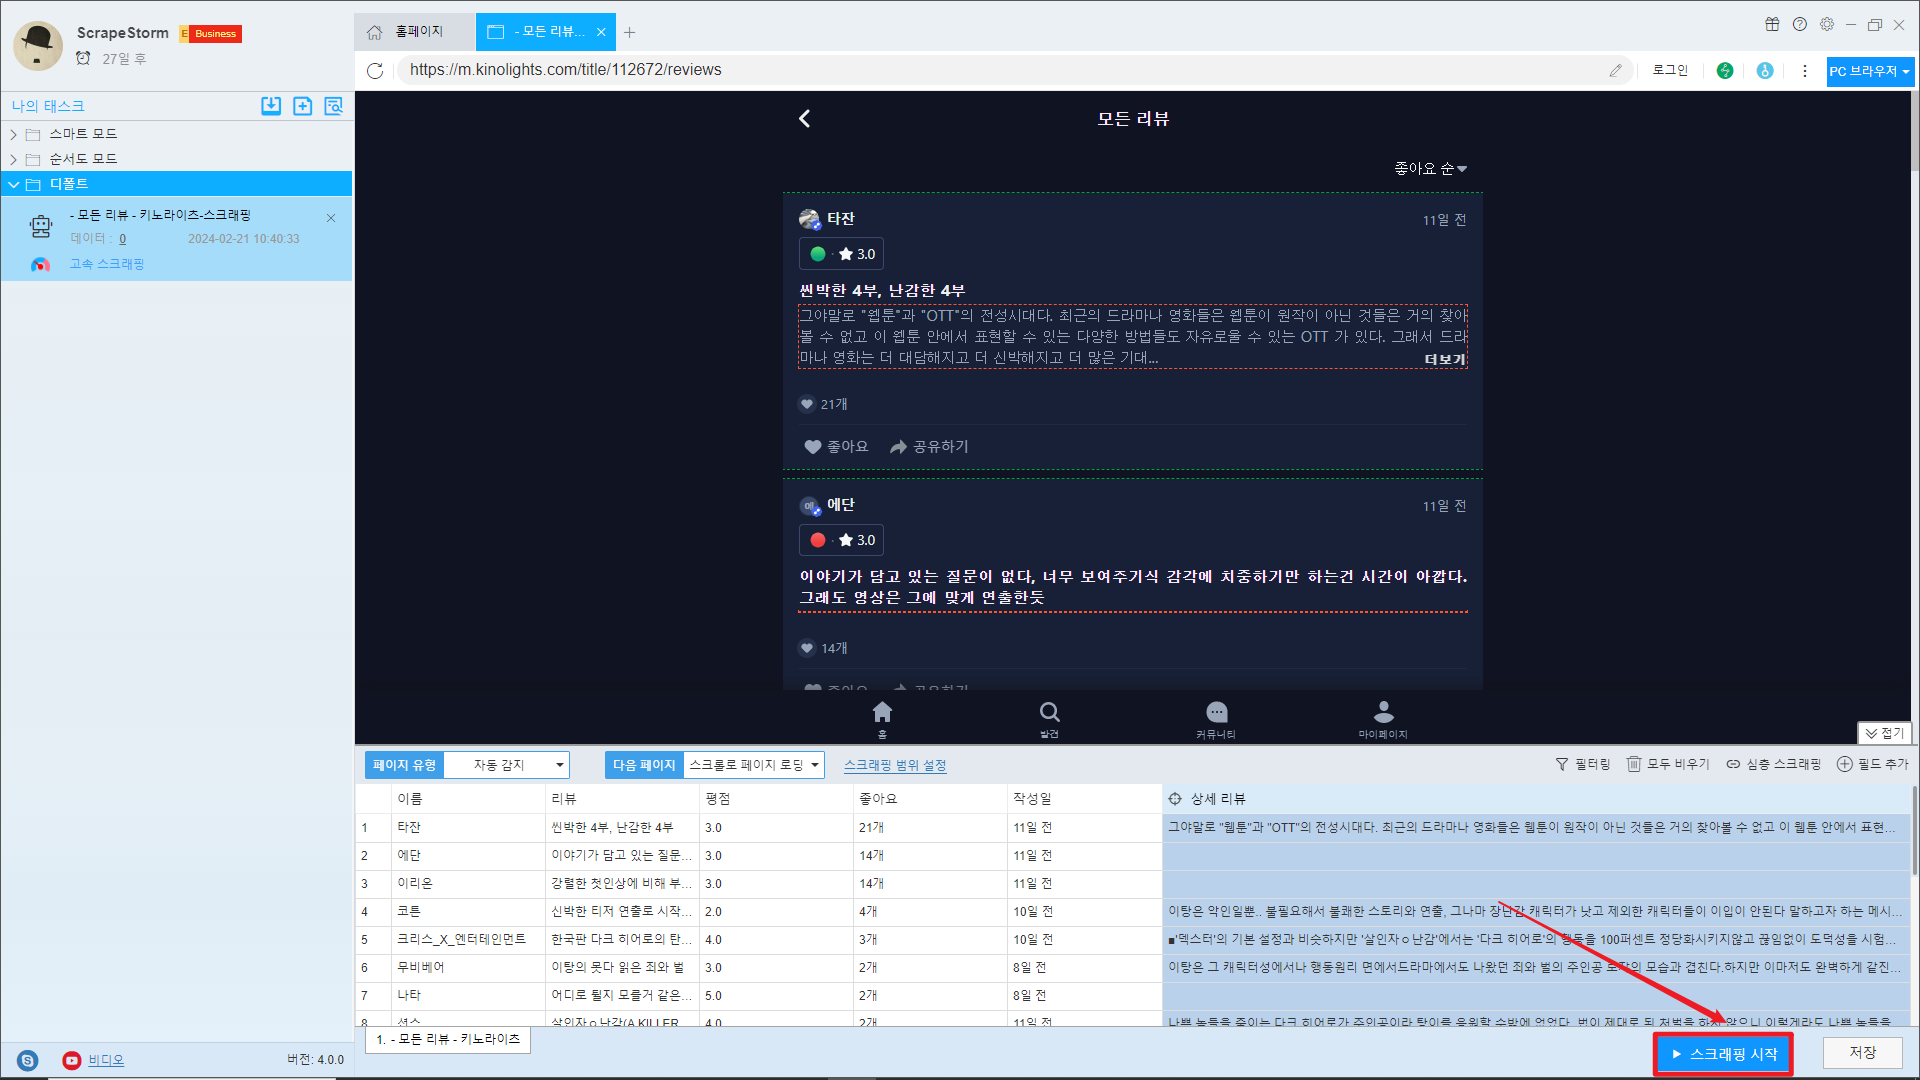
Task: Expand the 스마트 모드 tree folder
Action: point(14,134)
